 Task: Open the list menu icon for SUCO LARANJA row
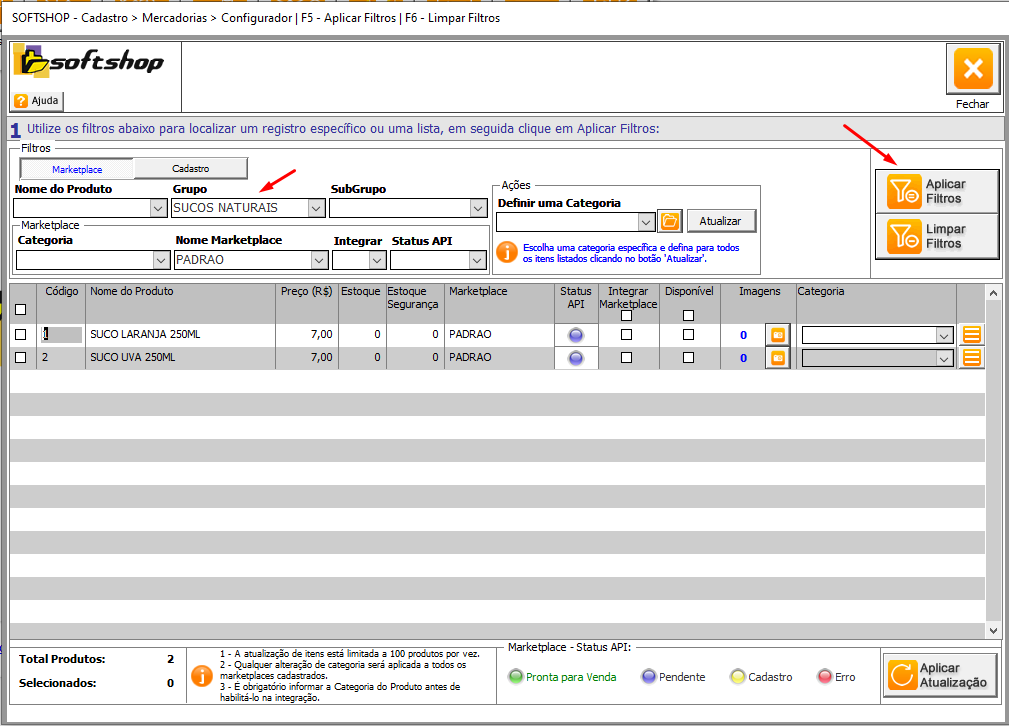click(970, 334)
